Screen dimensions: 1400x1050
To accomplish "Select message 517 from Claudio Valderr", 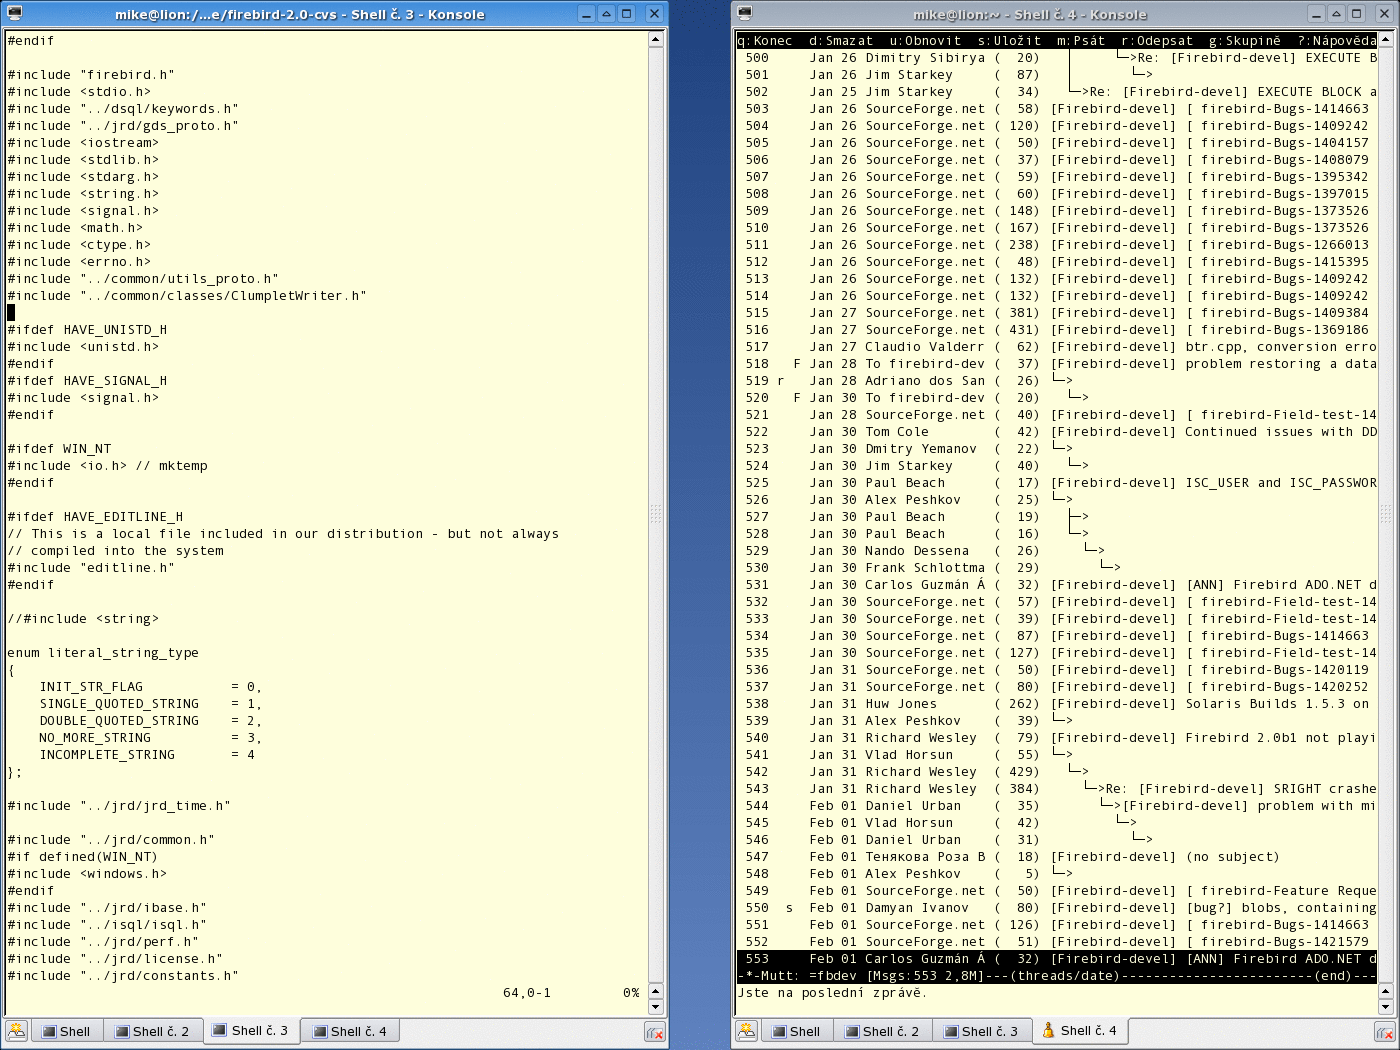I will pyautogui.click(x=1057, y=347).
